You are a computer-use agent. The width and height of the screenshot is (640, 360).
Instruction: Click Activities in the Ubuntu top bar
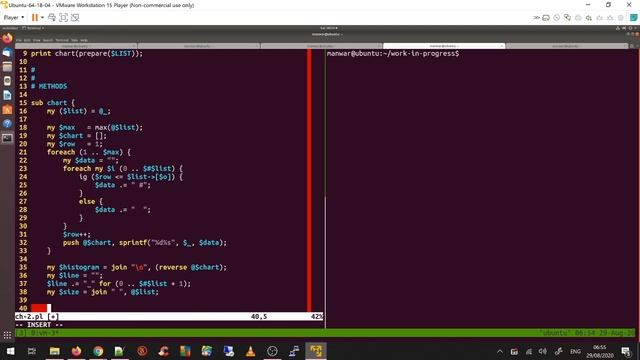click(x=10, y=28)
